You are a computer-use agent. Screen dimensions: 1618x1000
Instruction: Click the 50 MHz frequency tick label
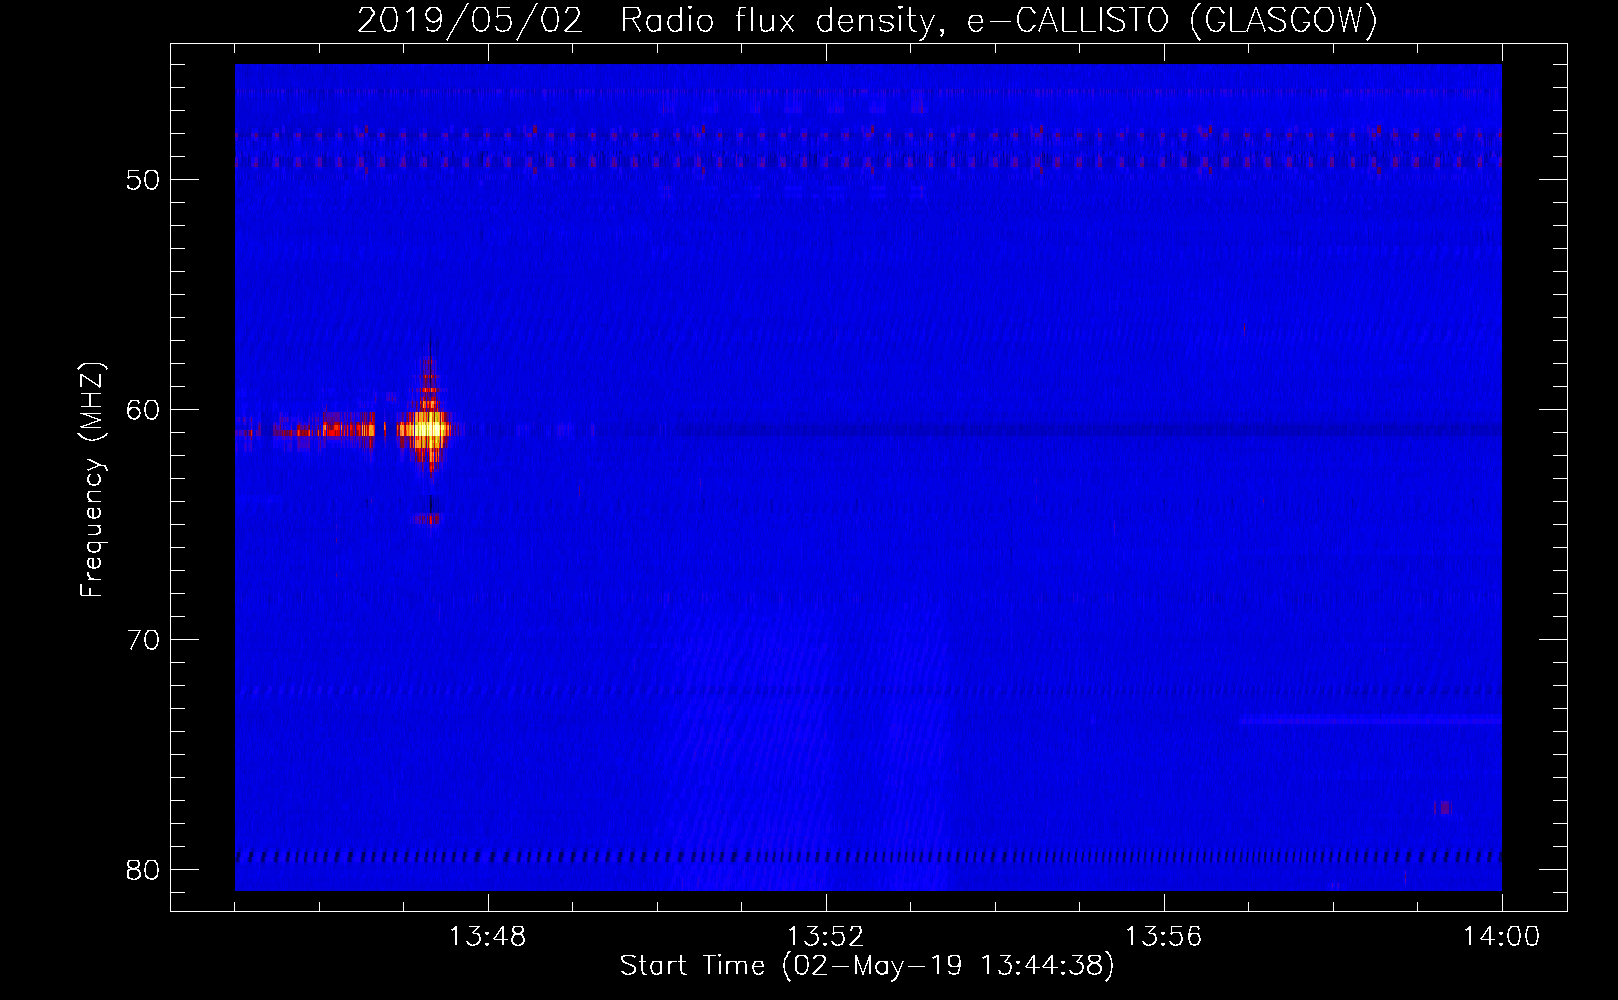(144, 180)
